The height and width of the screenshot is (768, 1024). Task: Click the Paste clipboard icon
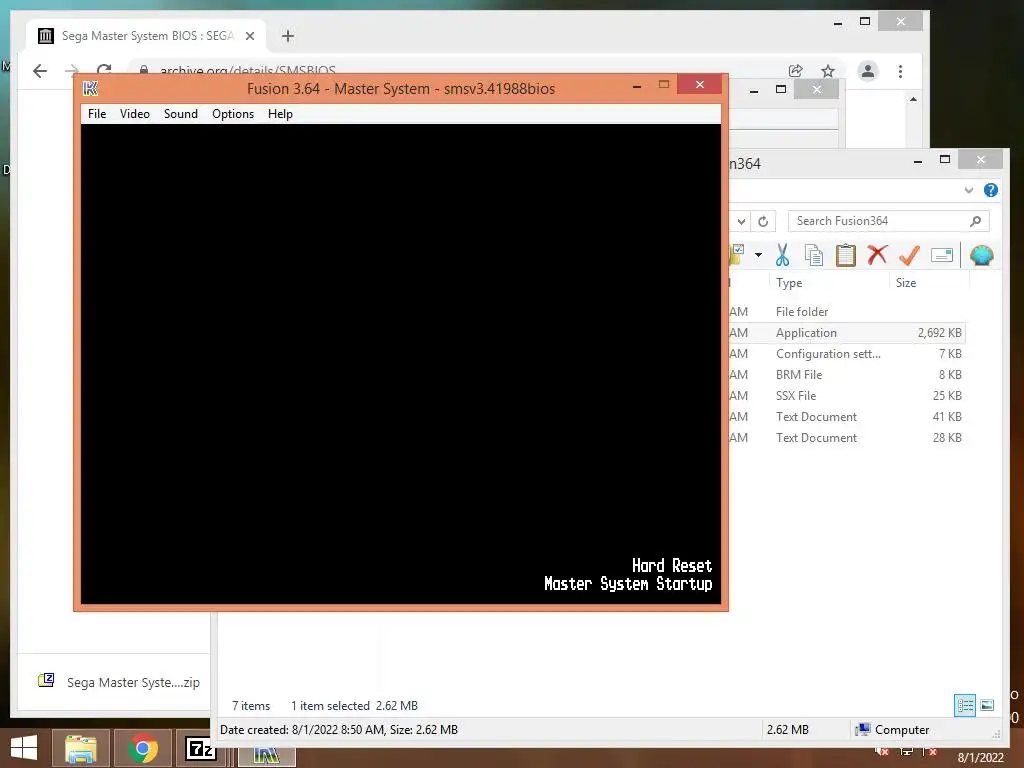(846, 255)
